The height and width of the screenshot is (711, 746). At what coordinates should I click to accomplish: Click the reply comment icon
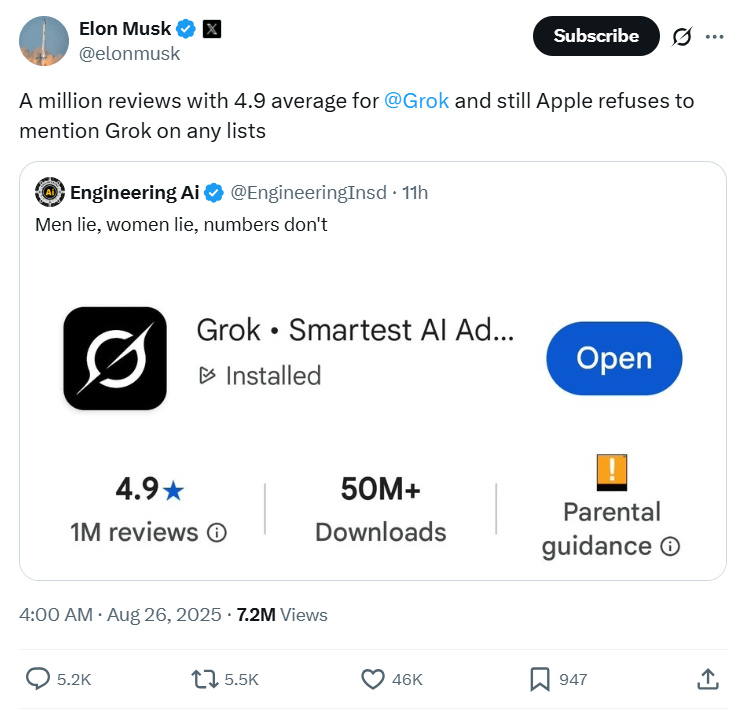click(x=38, y=679)
